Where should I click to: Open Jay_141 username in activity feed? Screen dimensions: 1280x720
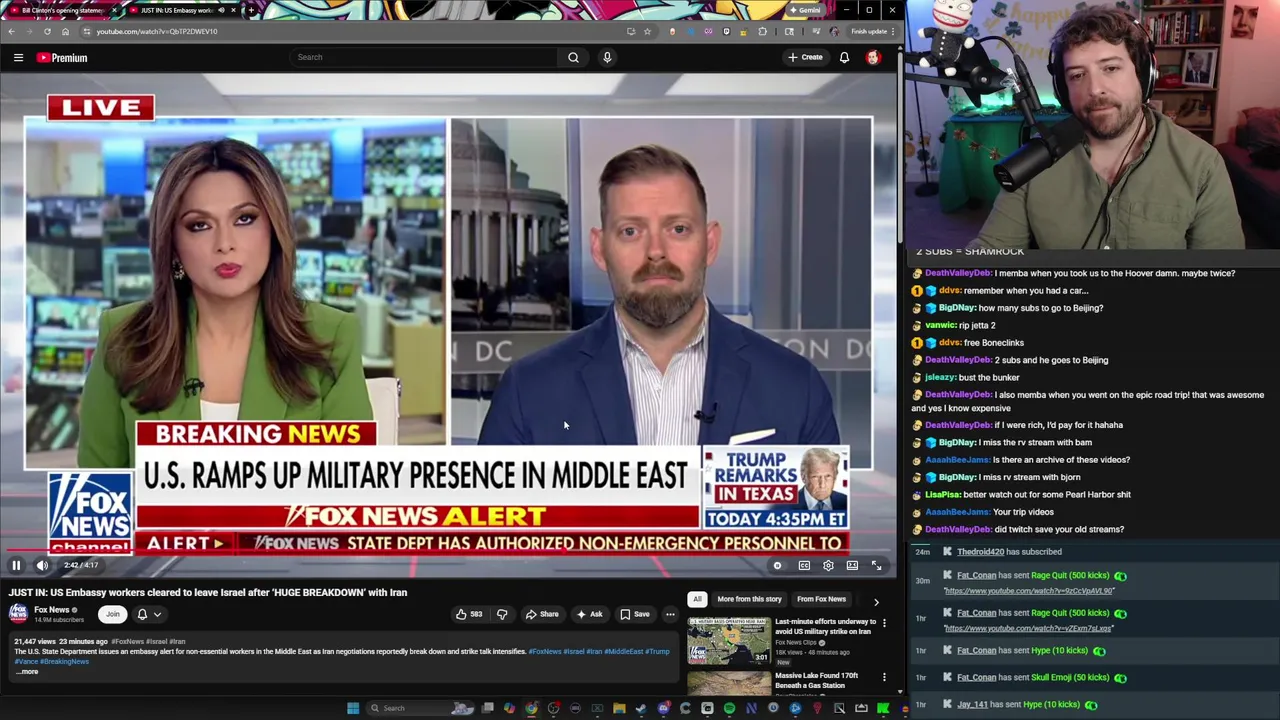pyautogui.click(x=972, y=705)
